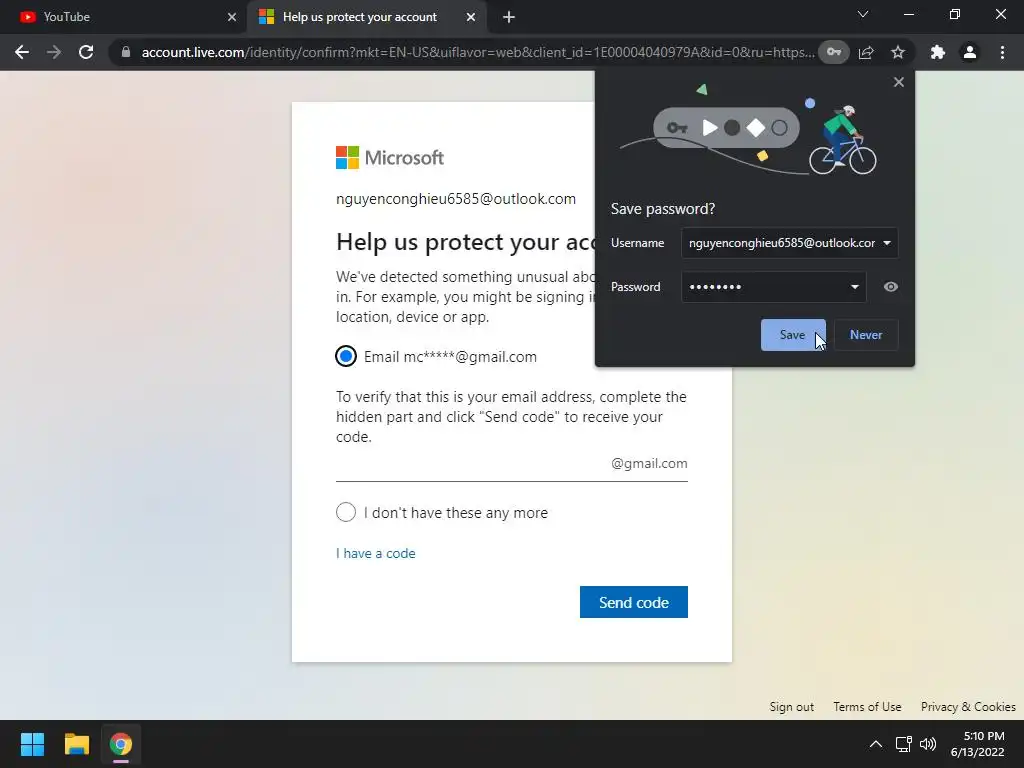Open the tab search chevron
Screen dimensions: 1024x768
point(863,14)
